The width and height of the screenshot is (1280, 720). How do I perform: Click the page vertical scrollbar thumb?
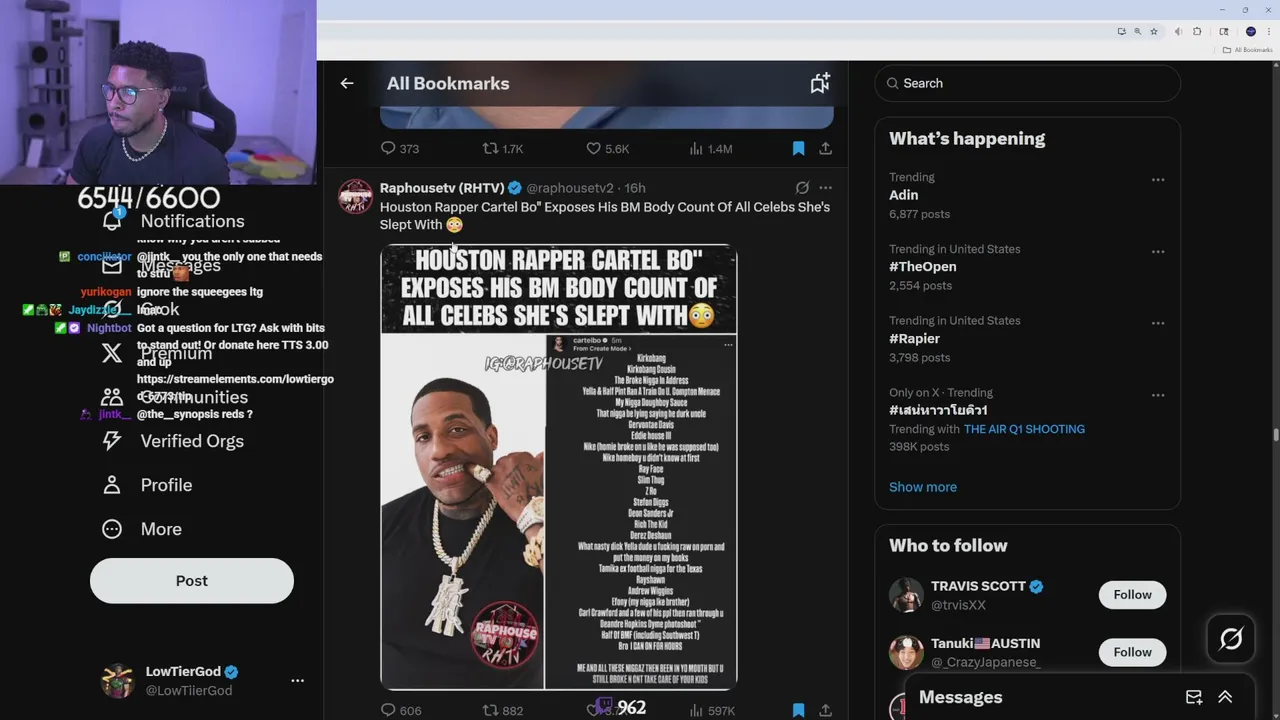coord(1275,434)
